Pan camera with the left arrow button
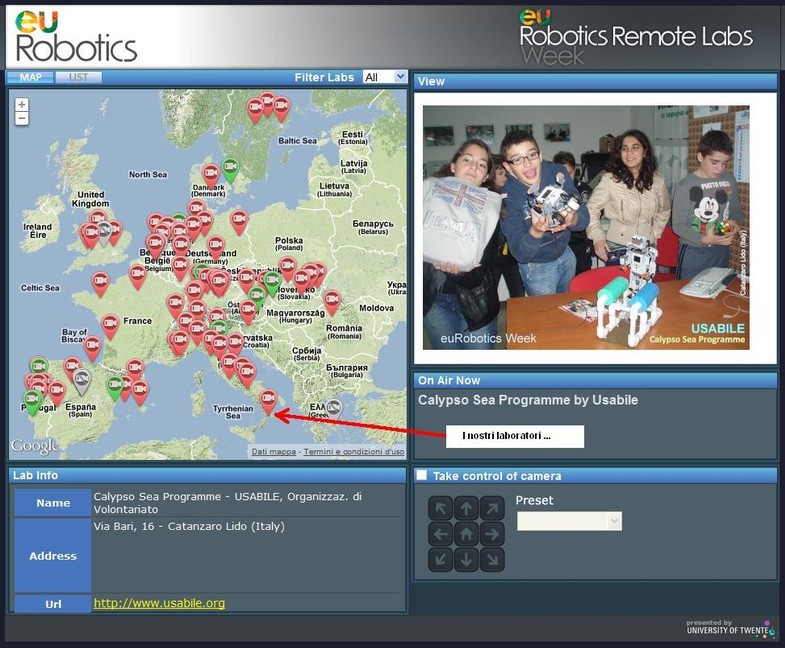Screen dimensions: 785x648 point(441,534)
